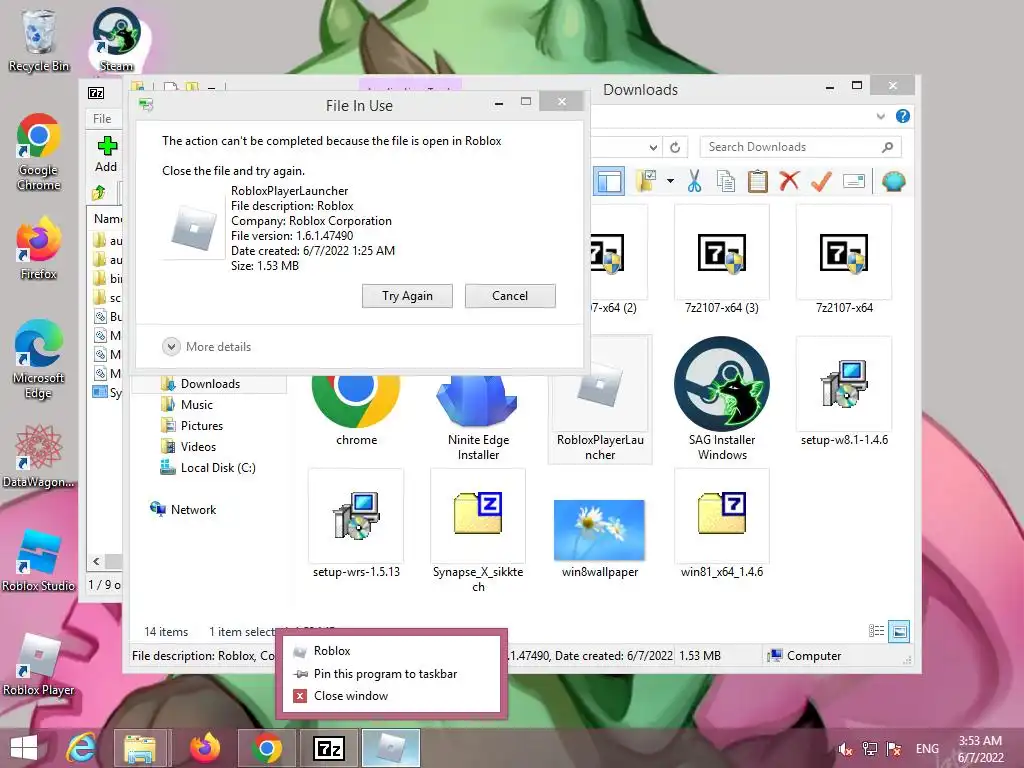Image resolution: width=1024 pixels, height=768 pixels.
Task: Click the muted volume tray icon
Action: pos(845,748)
